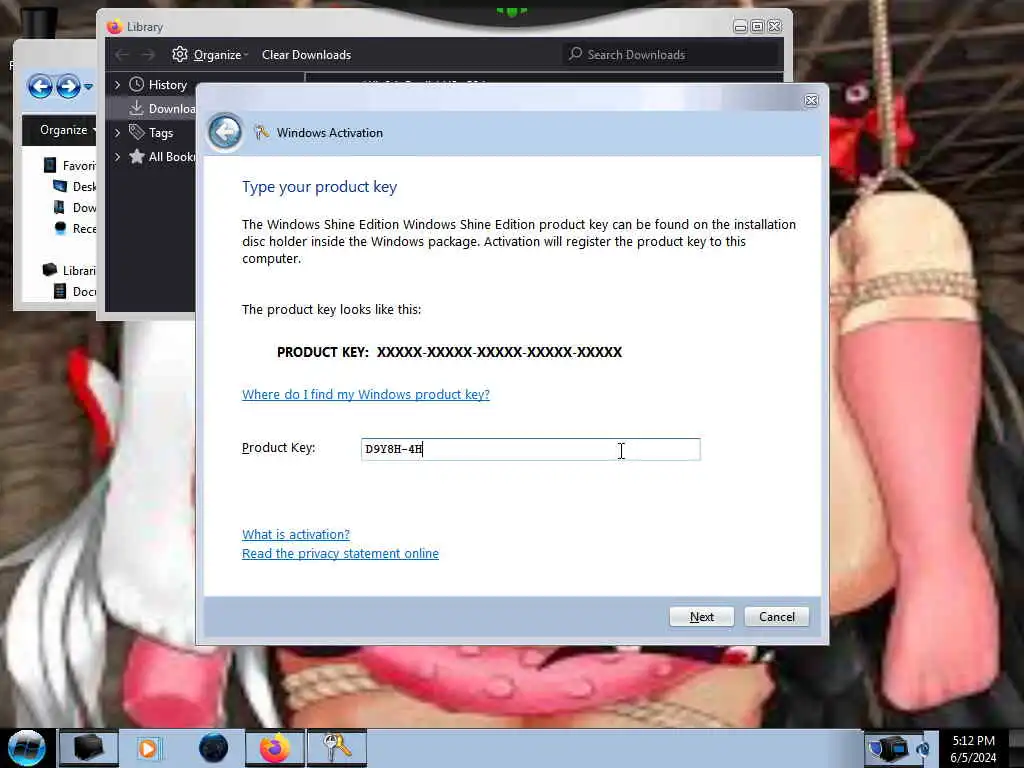
Task: Select History in the Library sidebar
Action: point(167,85)
